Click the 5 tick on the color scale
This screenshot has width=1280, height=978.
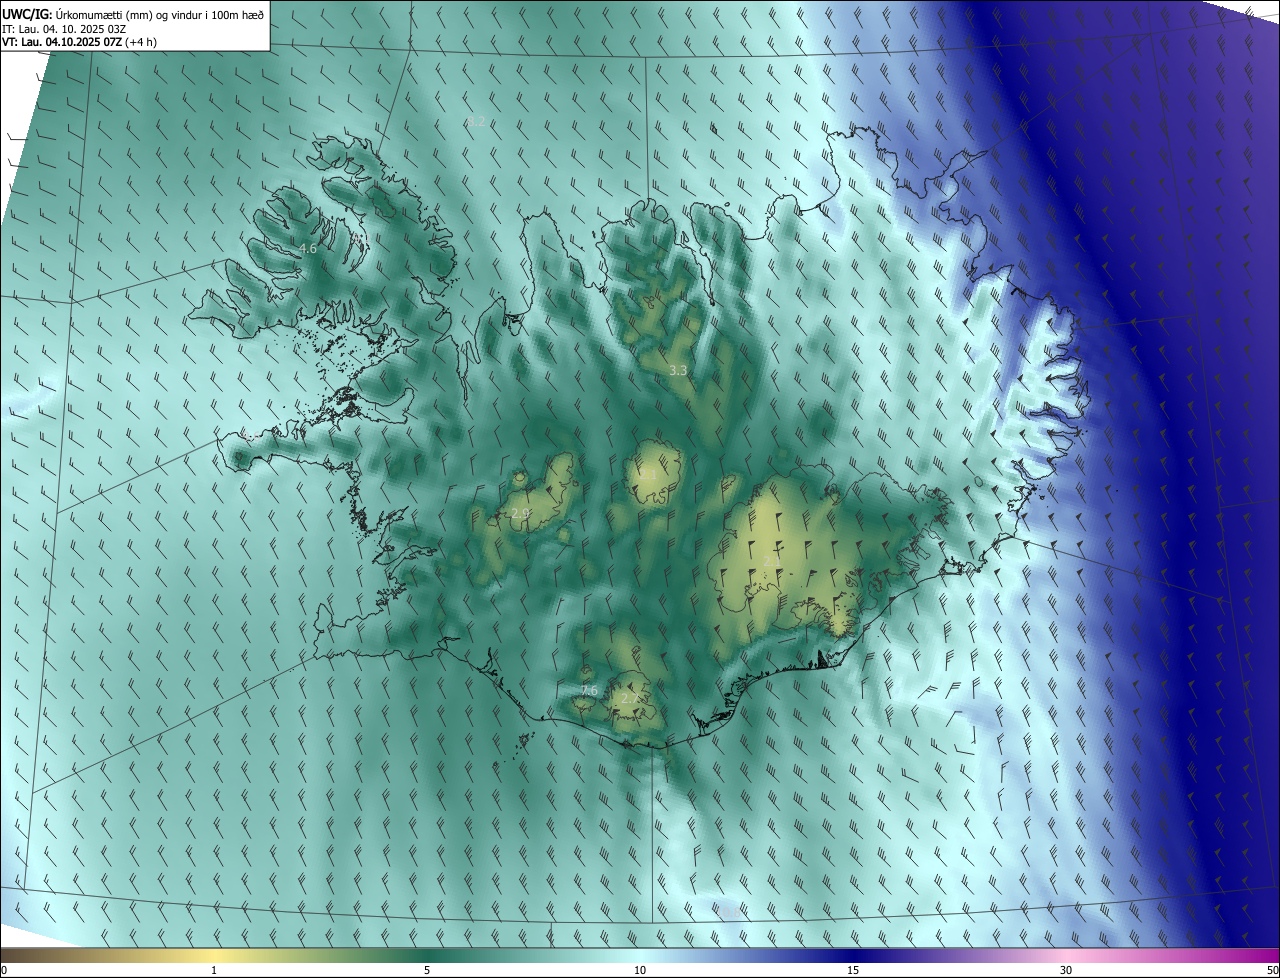tap(427, 971)
